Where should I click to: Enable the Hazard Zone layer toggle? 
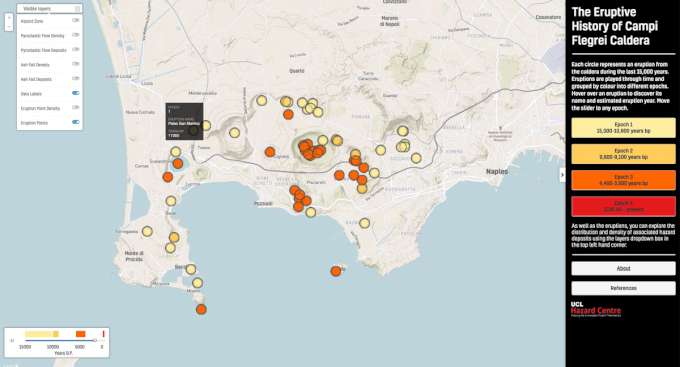(x=75, y=20)
